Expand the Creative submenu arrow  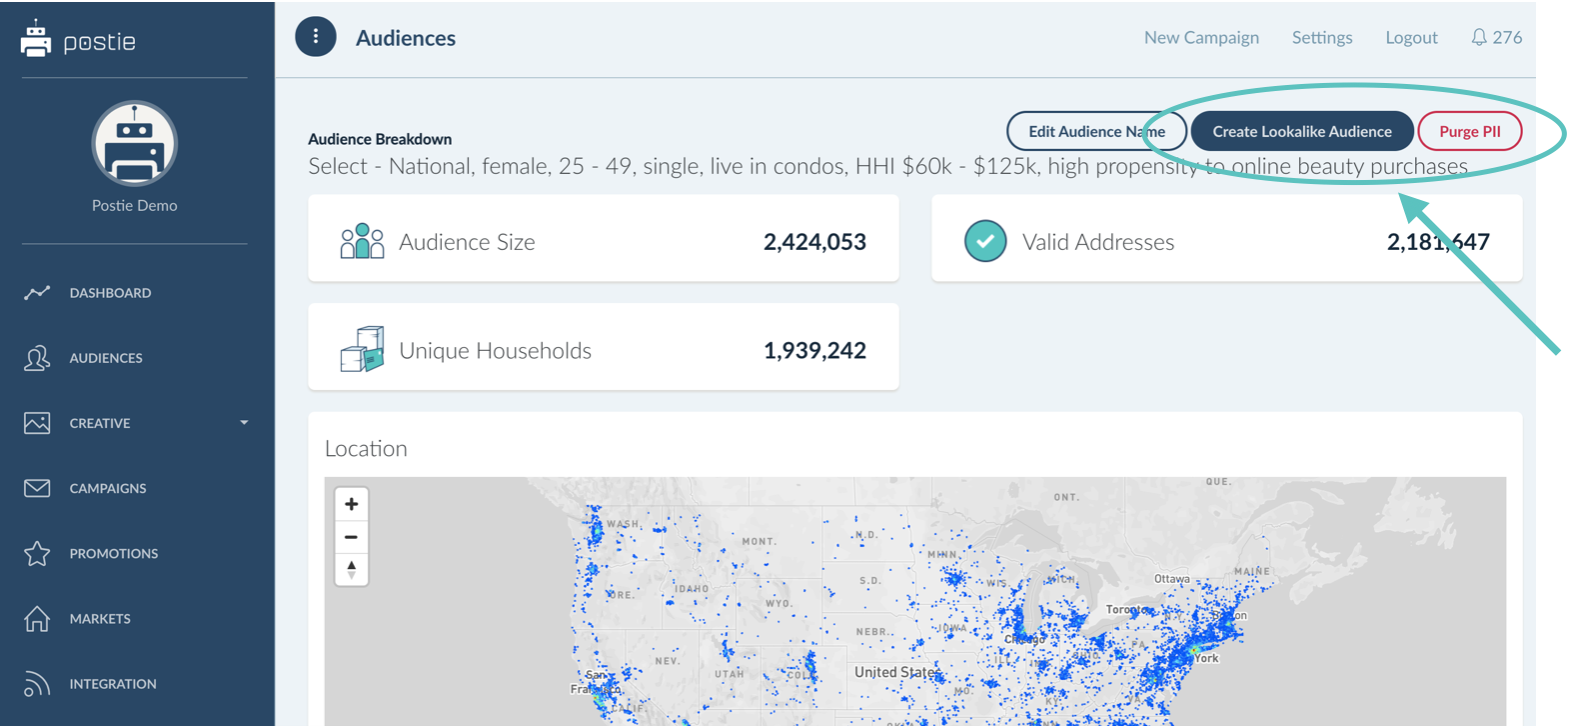244,423
